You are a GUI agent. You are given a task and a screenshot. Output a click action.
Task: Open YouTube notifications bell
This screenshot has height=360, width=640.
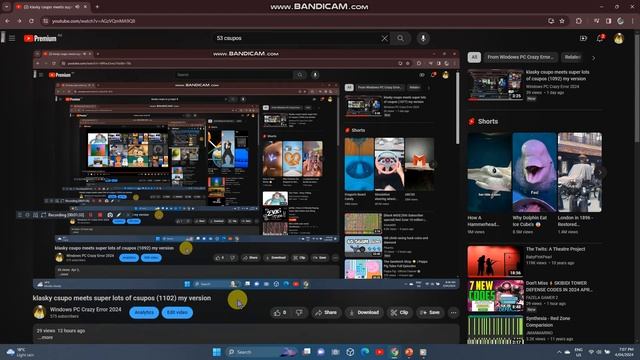click(600, 38)
